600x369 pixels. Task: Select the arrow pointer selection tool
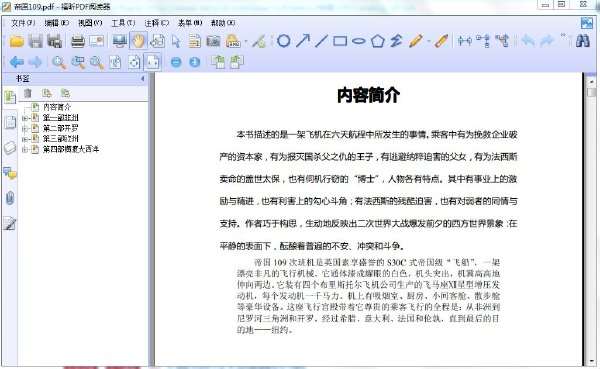pos(176,41)
